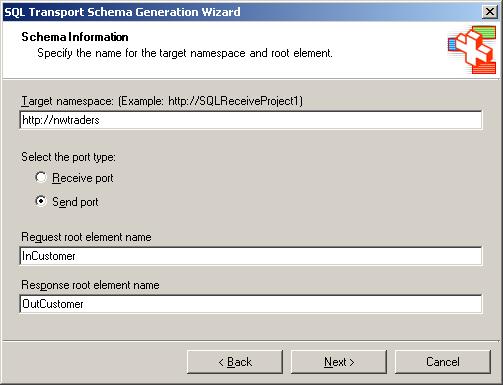503x385 pixels.
Task: Close the SQL Transport Schema Generation Wizard
Action: [x=490, y=12]
